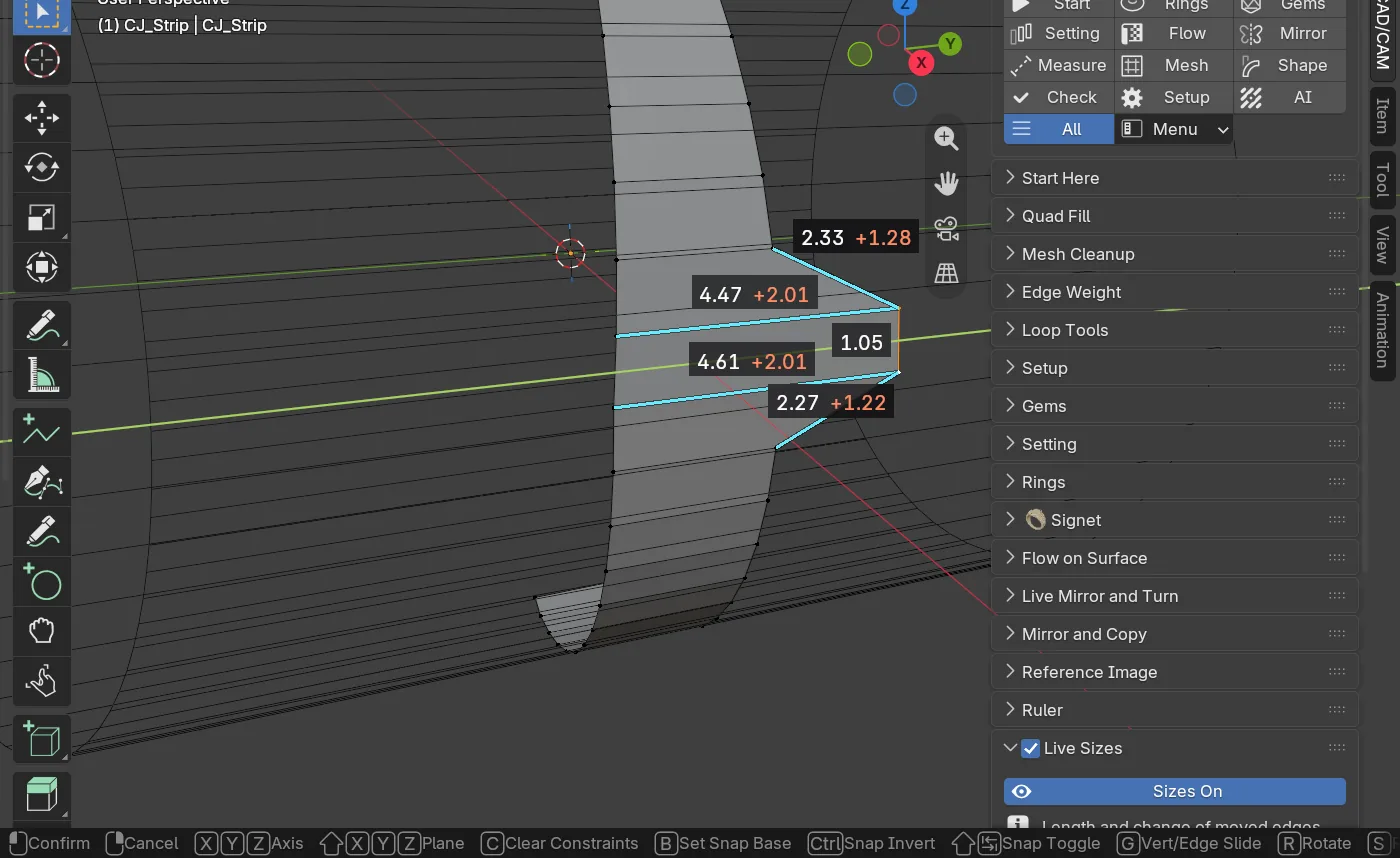1400x858 pixels.
Task: Click the 1.05 edge length label
Action: (861, 343)
